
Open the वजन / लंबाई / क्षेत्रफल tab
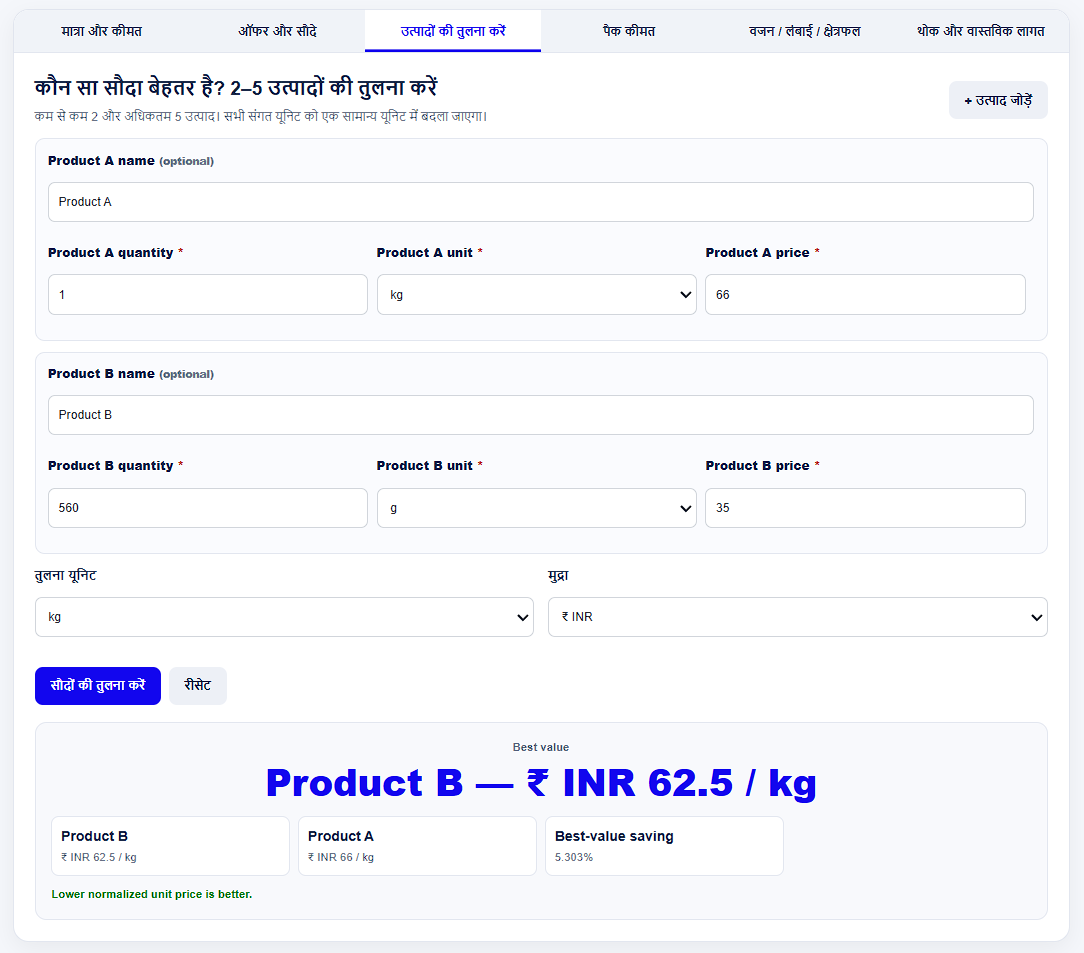(x=805, y=31)
